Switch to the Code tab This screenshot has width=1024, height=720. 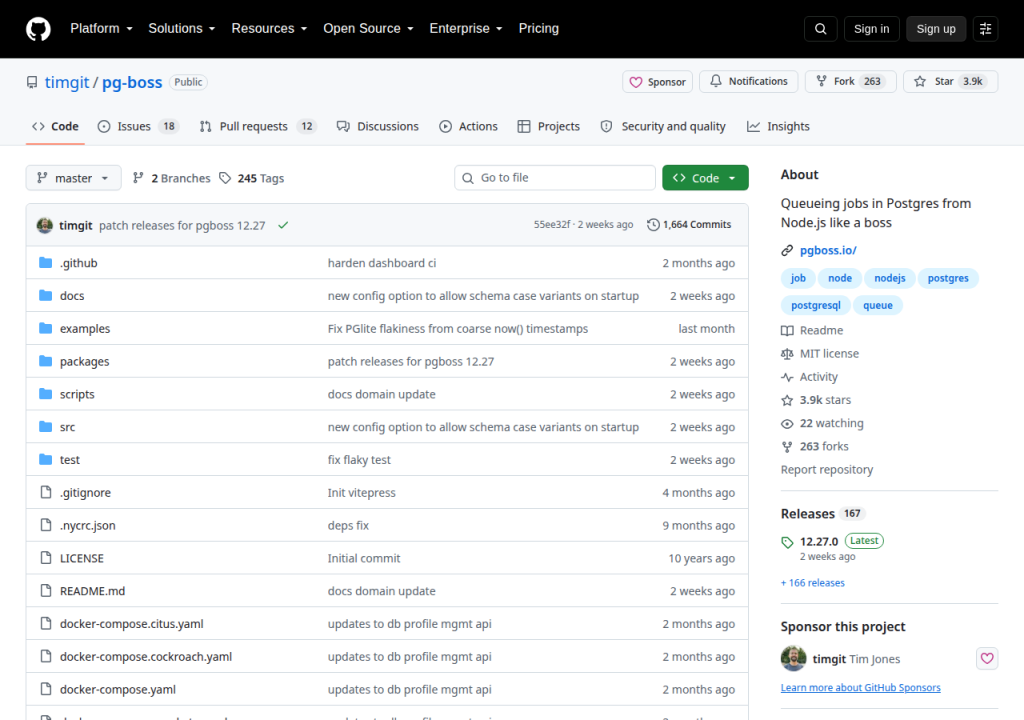[56, 127]
